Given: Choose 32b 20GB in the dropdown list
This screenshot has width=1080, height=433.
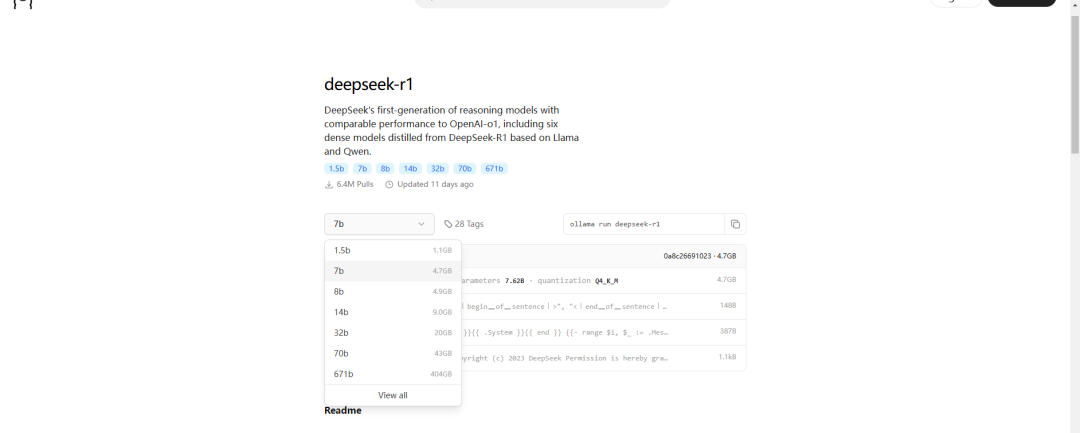Looking at the screenshot, I should tap(393, 333).
